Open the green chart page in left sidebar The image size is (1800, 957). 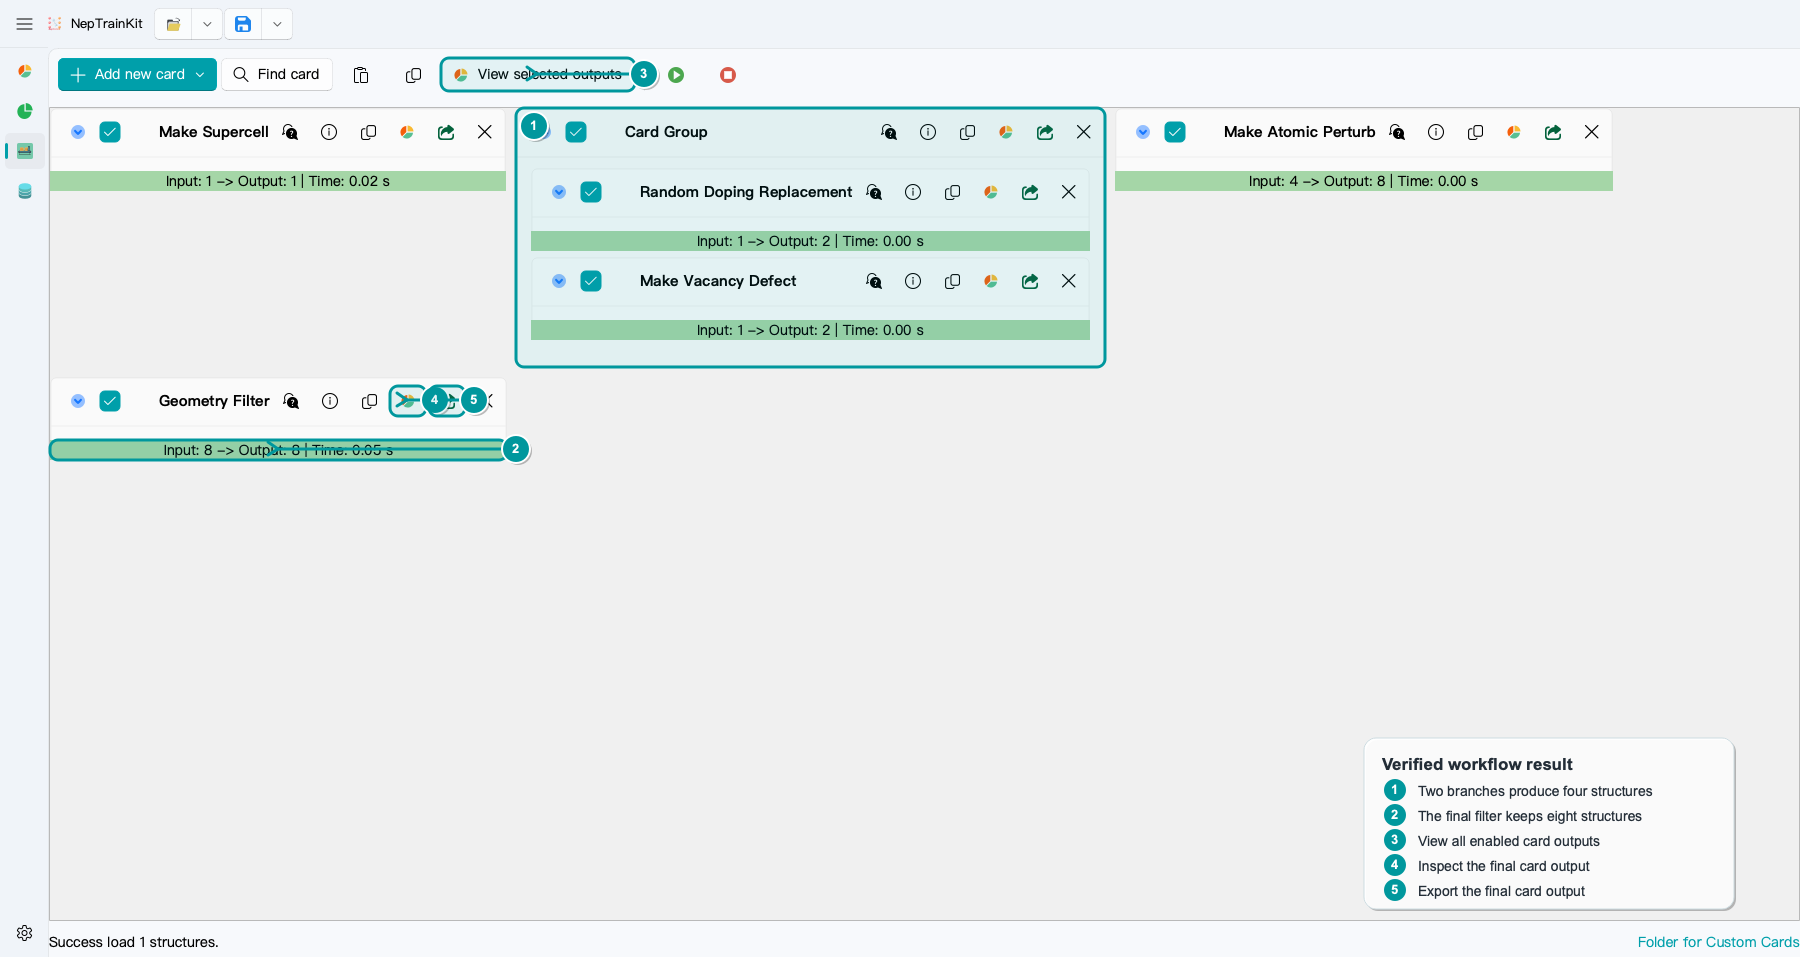25,111
